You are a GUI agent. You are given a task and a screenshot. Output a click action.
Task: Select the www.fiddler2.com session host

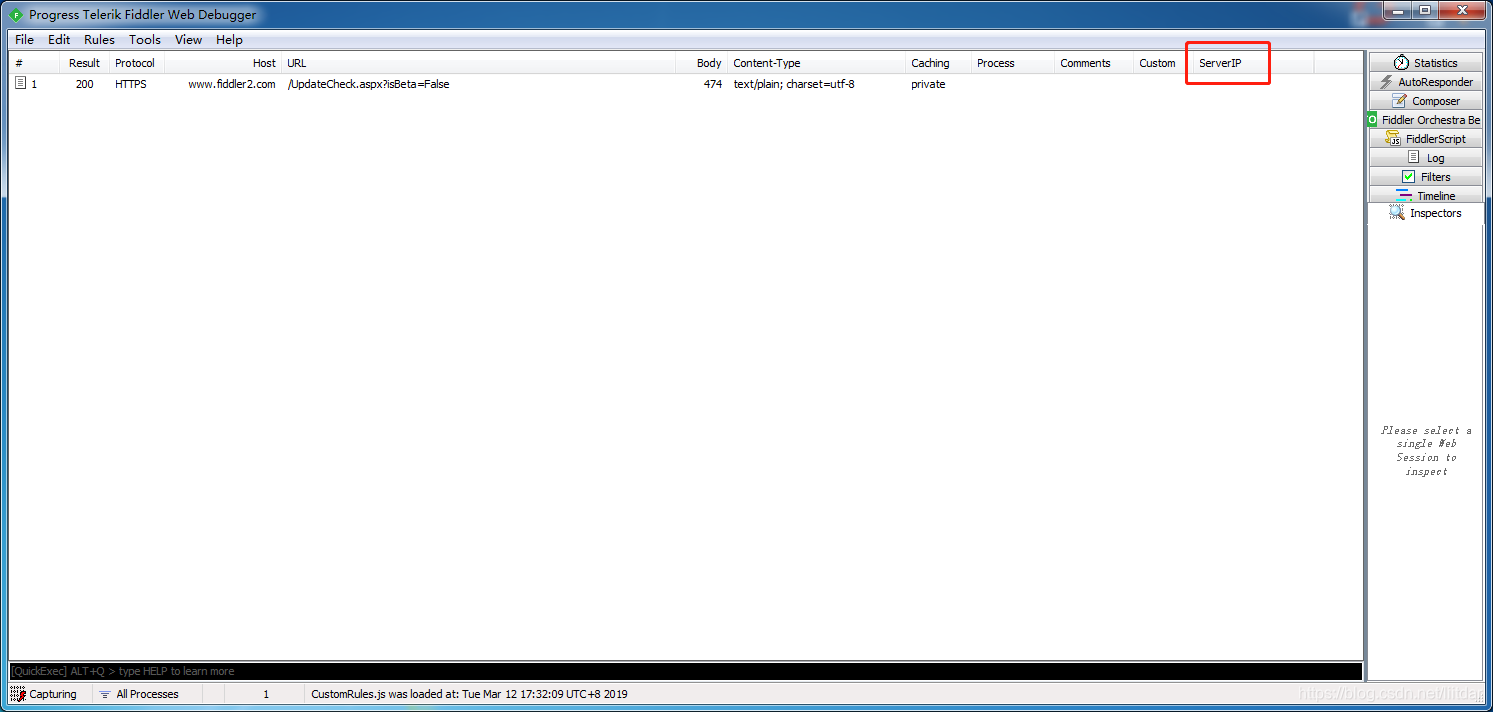click(x=231, y=84)
